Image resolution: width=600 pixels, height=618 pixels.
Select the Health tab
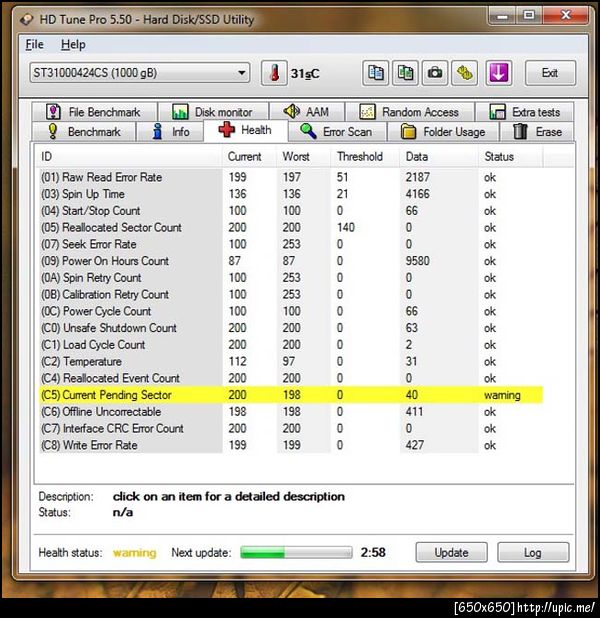(246, 130)
